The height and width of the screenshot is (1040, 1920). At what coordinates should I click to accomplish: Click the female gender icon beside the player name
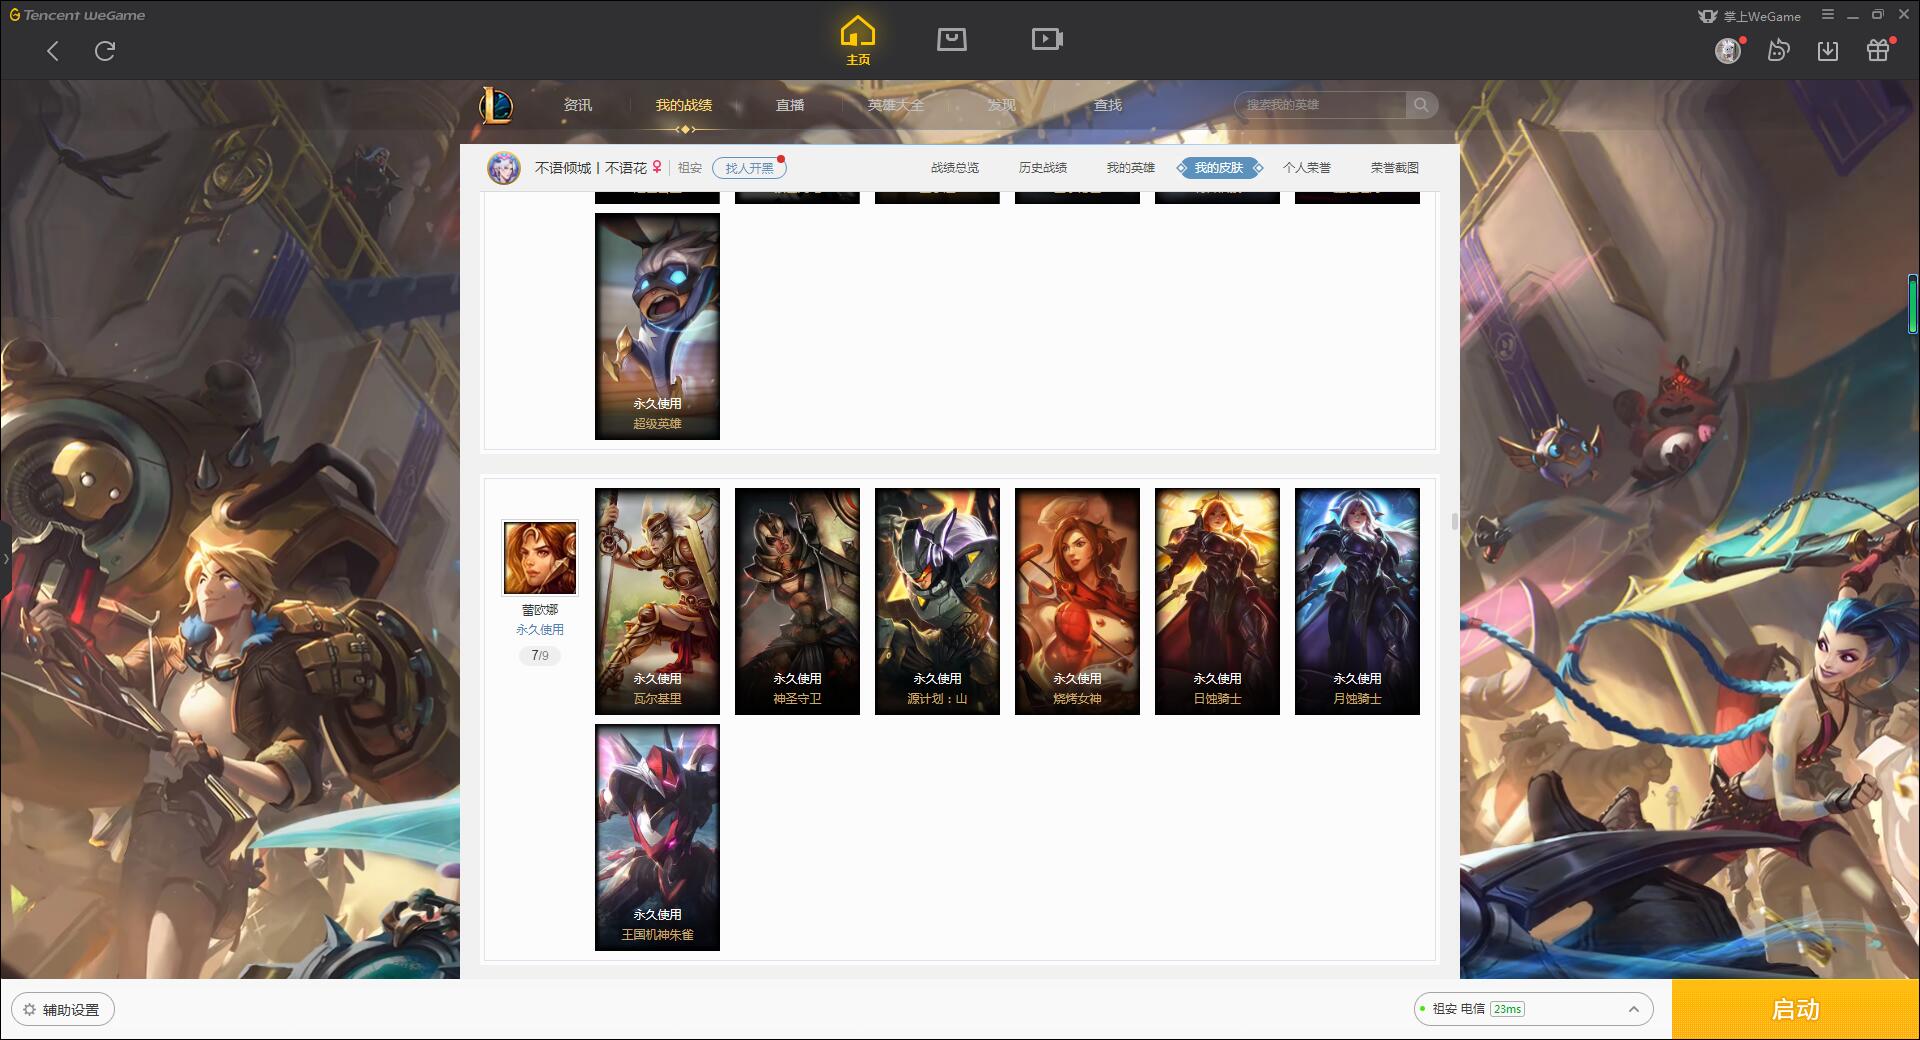[657, 167]
